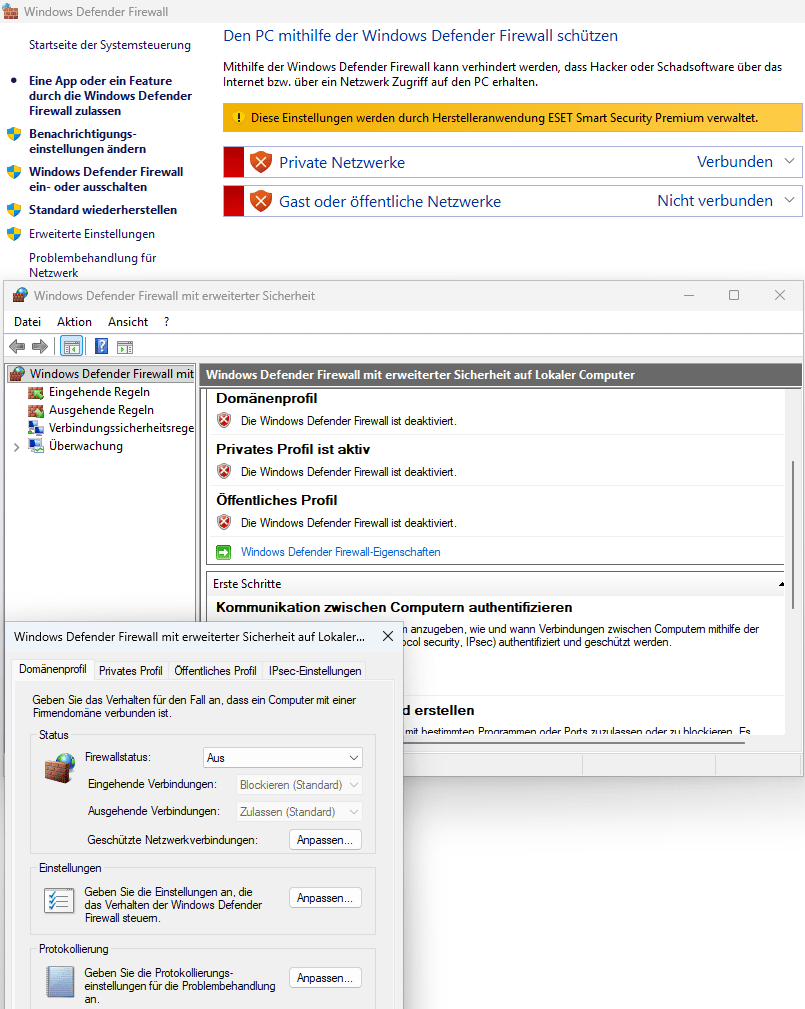Open the Windows Defender Firewall-Eigenschaften link
The width and height of the screenshot is (805, 1009).
(x=340, y=552)
